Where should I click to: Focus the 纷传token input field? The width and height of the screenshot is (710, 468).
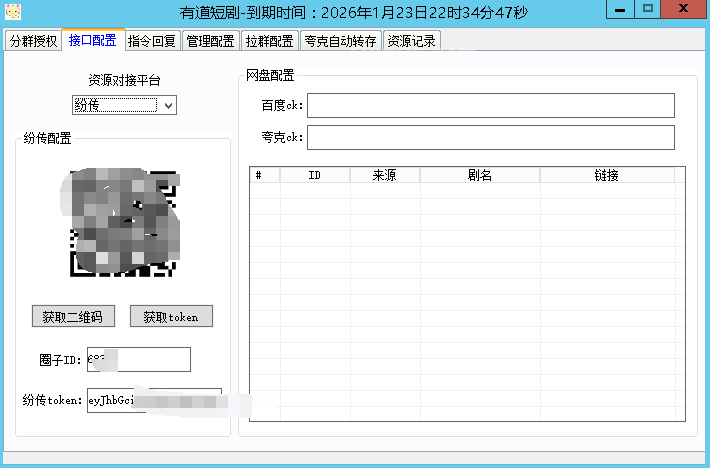pyautogui.click(x=154, y=400)
